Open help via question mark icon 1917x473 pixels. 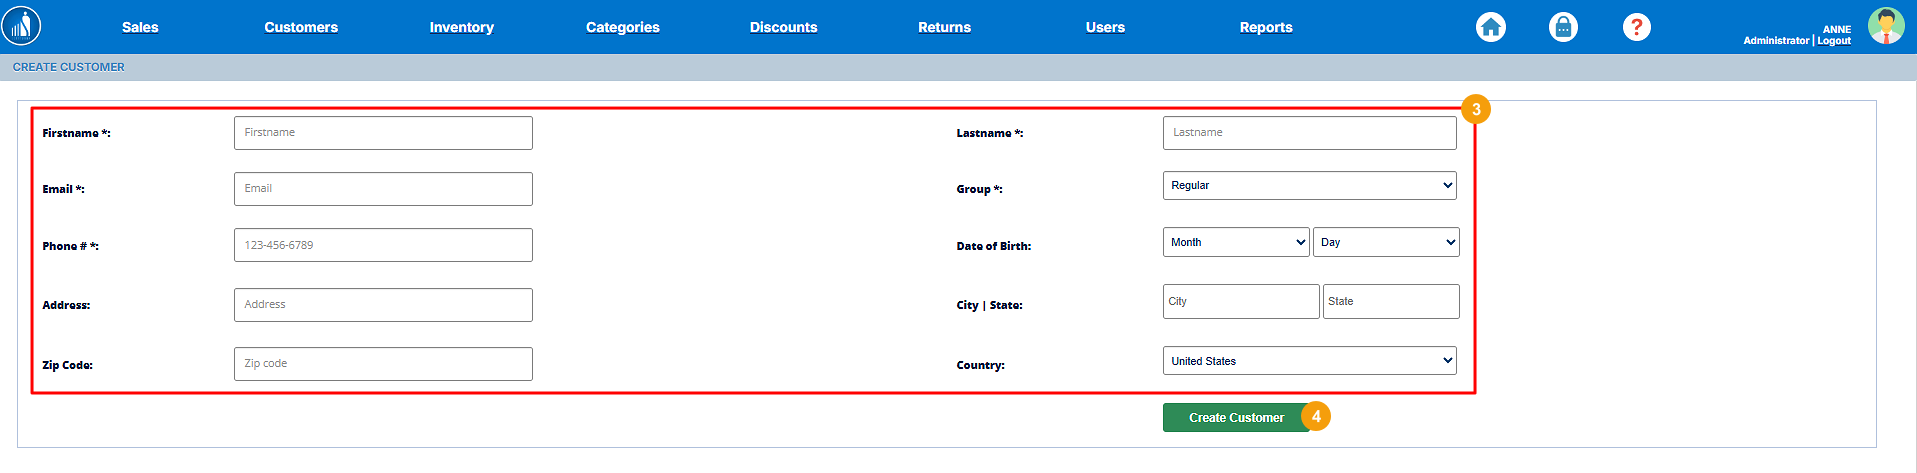pos(1636,27)
